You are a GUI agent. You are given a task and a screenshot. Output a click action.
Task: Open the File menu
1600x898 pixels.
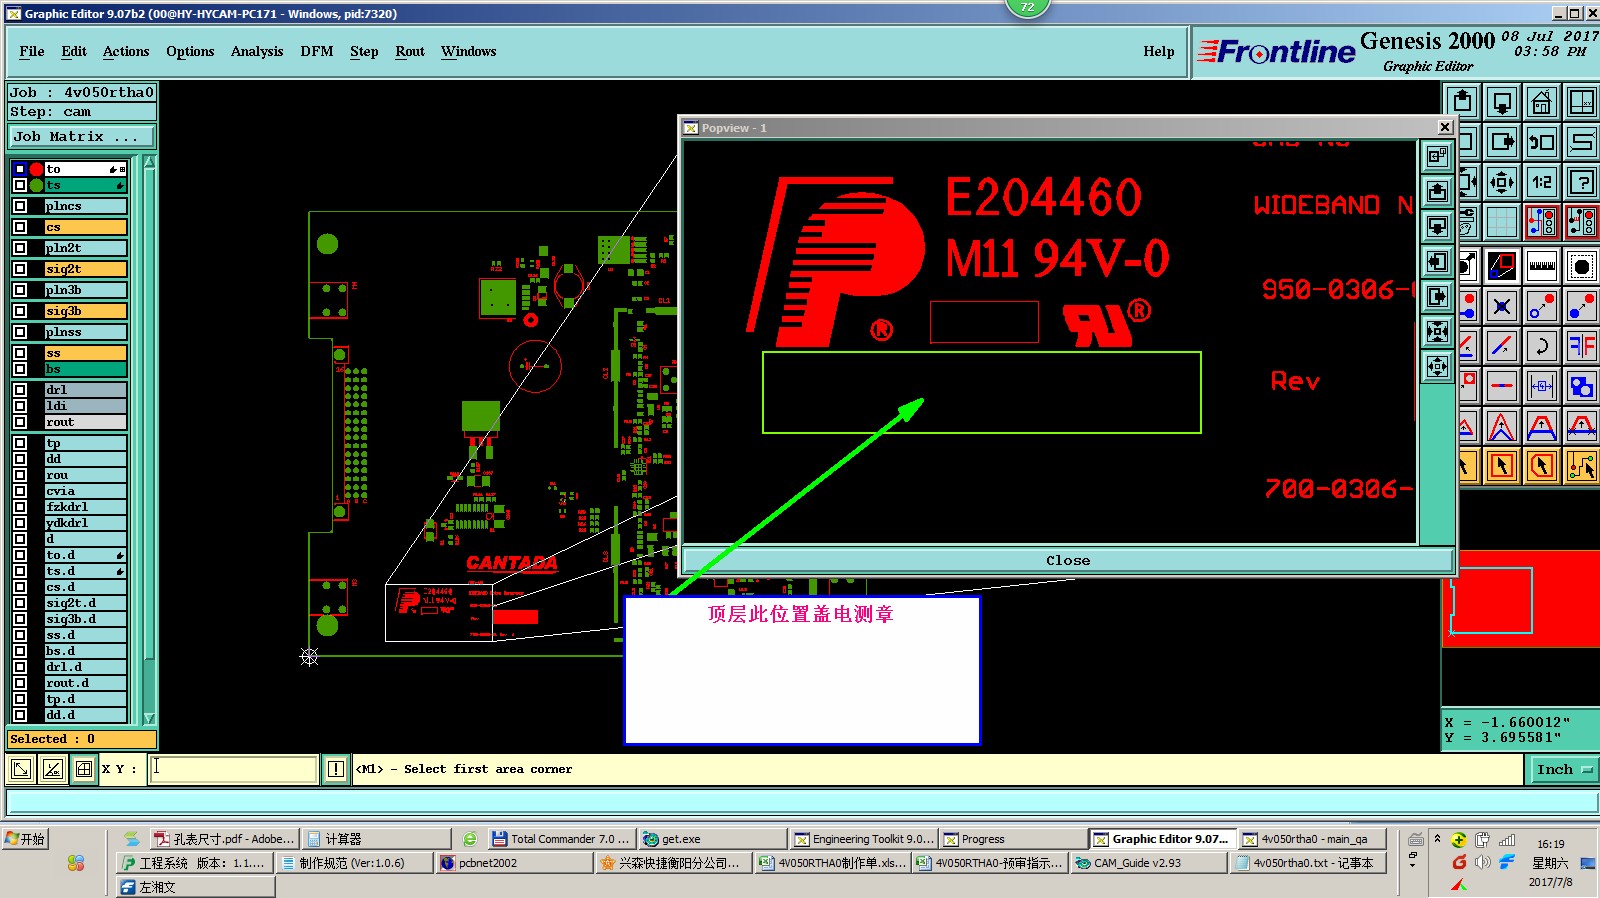(x=32, y=52)
